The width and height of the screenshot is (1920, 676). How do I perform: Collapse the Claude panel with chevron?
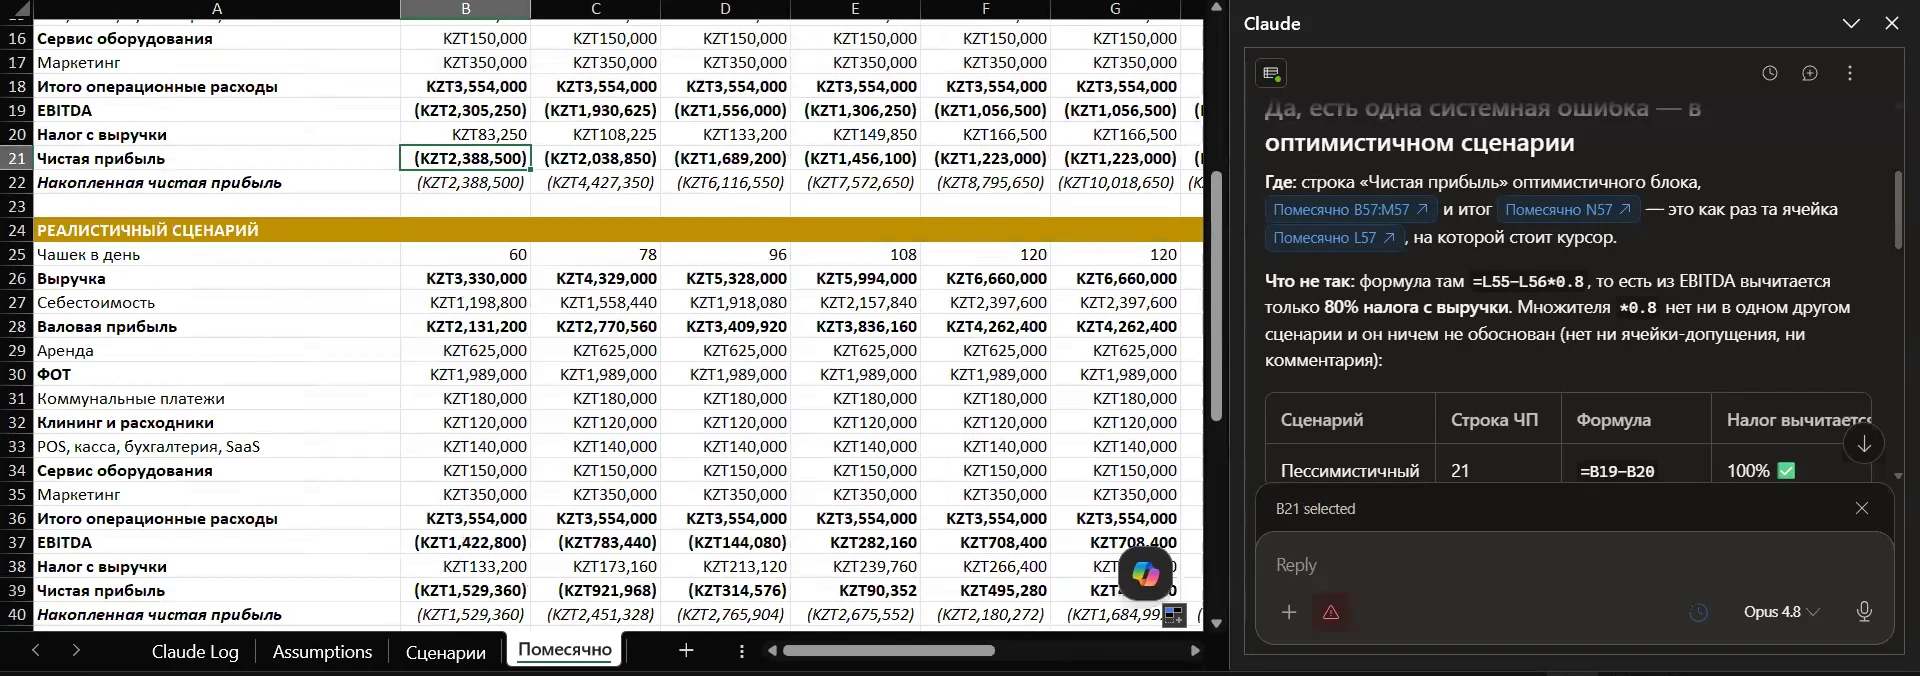1851,23
